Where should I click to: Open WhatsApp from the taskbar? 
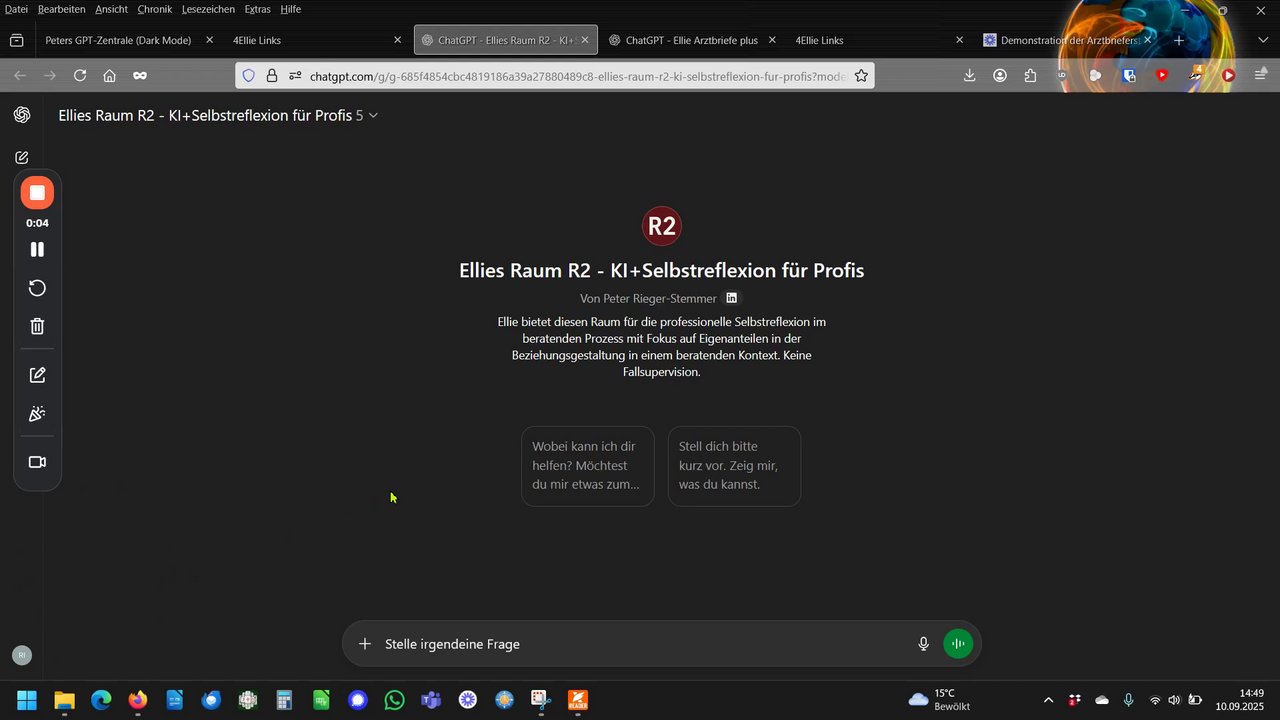[394, 700]
